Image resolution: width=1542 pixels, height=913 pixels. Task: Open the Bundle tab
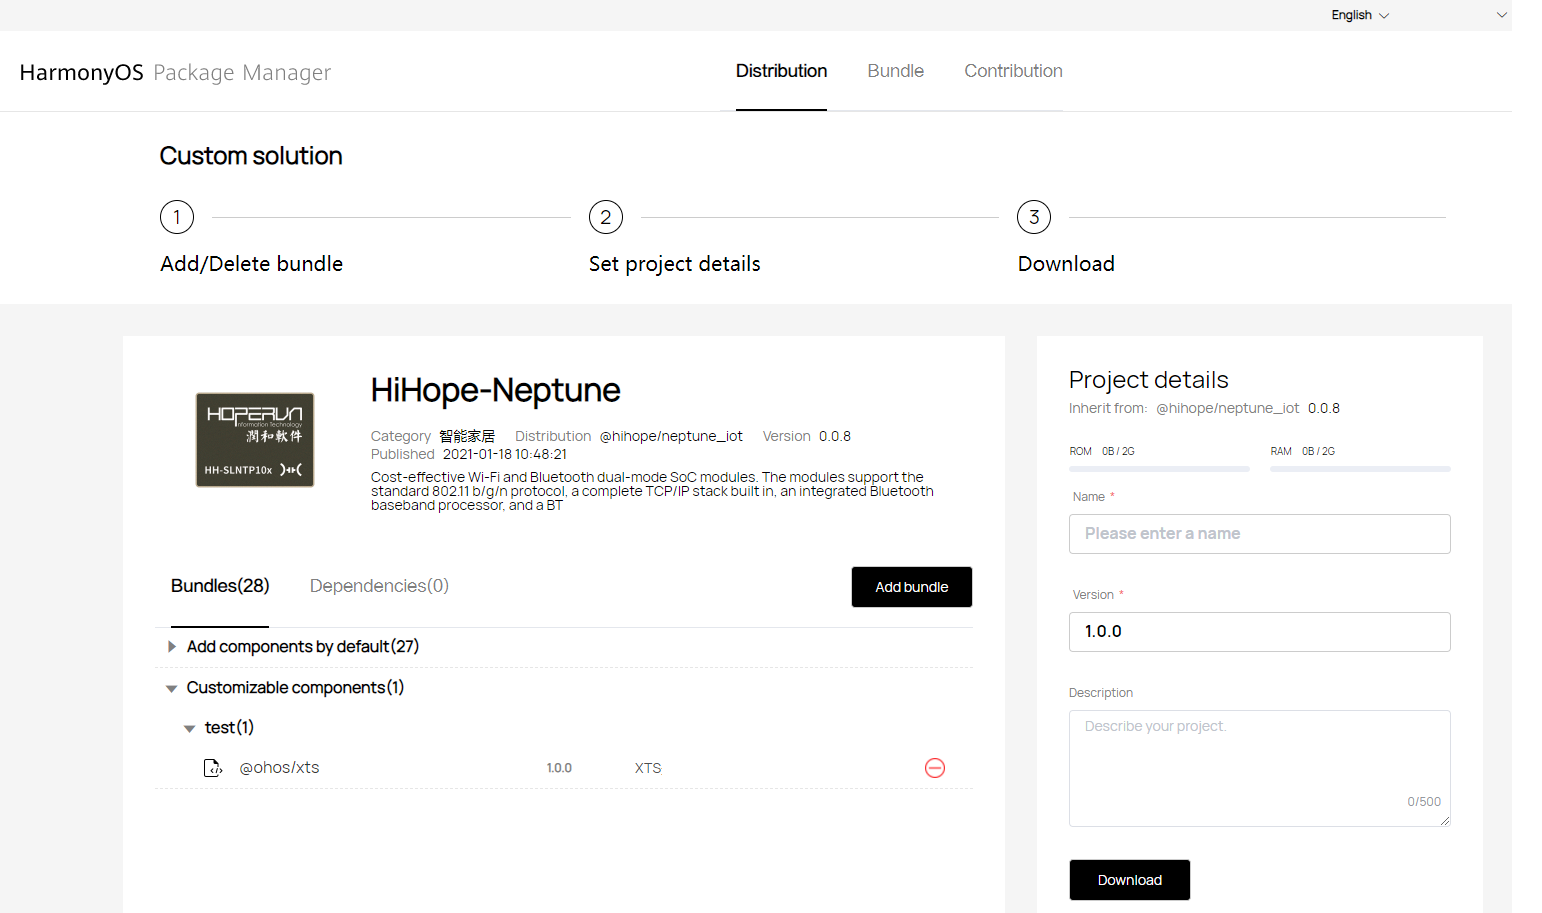[x=895, y=71]
